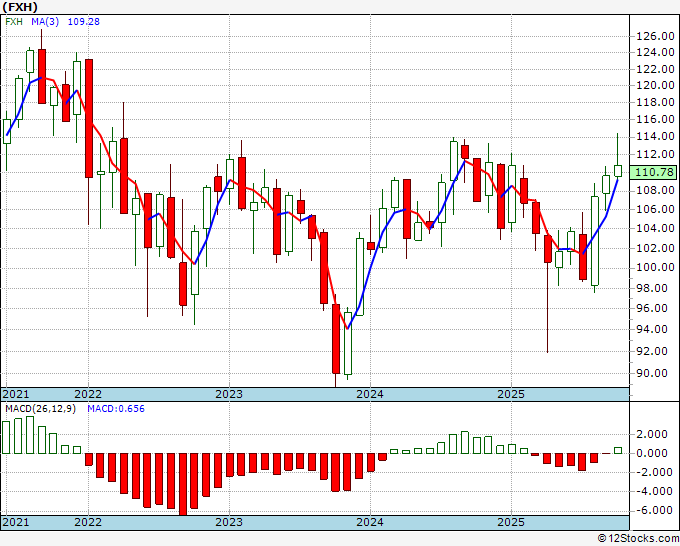Select the 109.28 moving average value
Screen dimensions: 680x546
[84, 21]
